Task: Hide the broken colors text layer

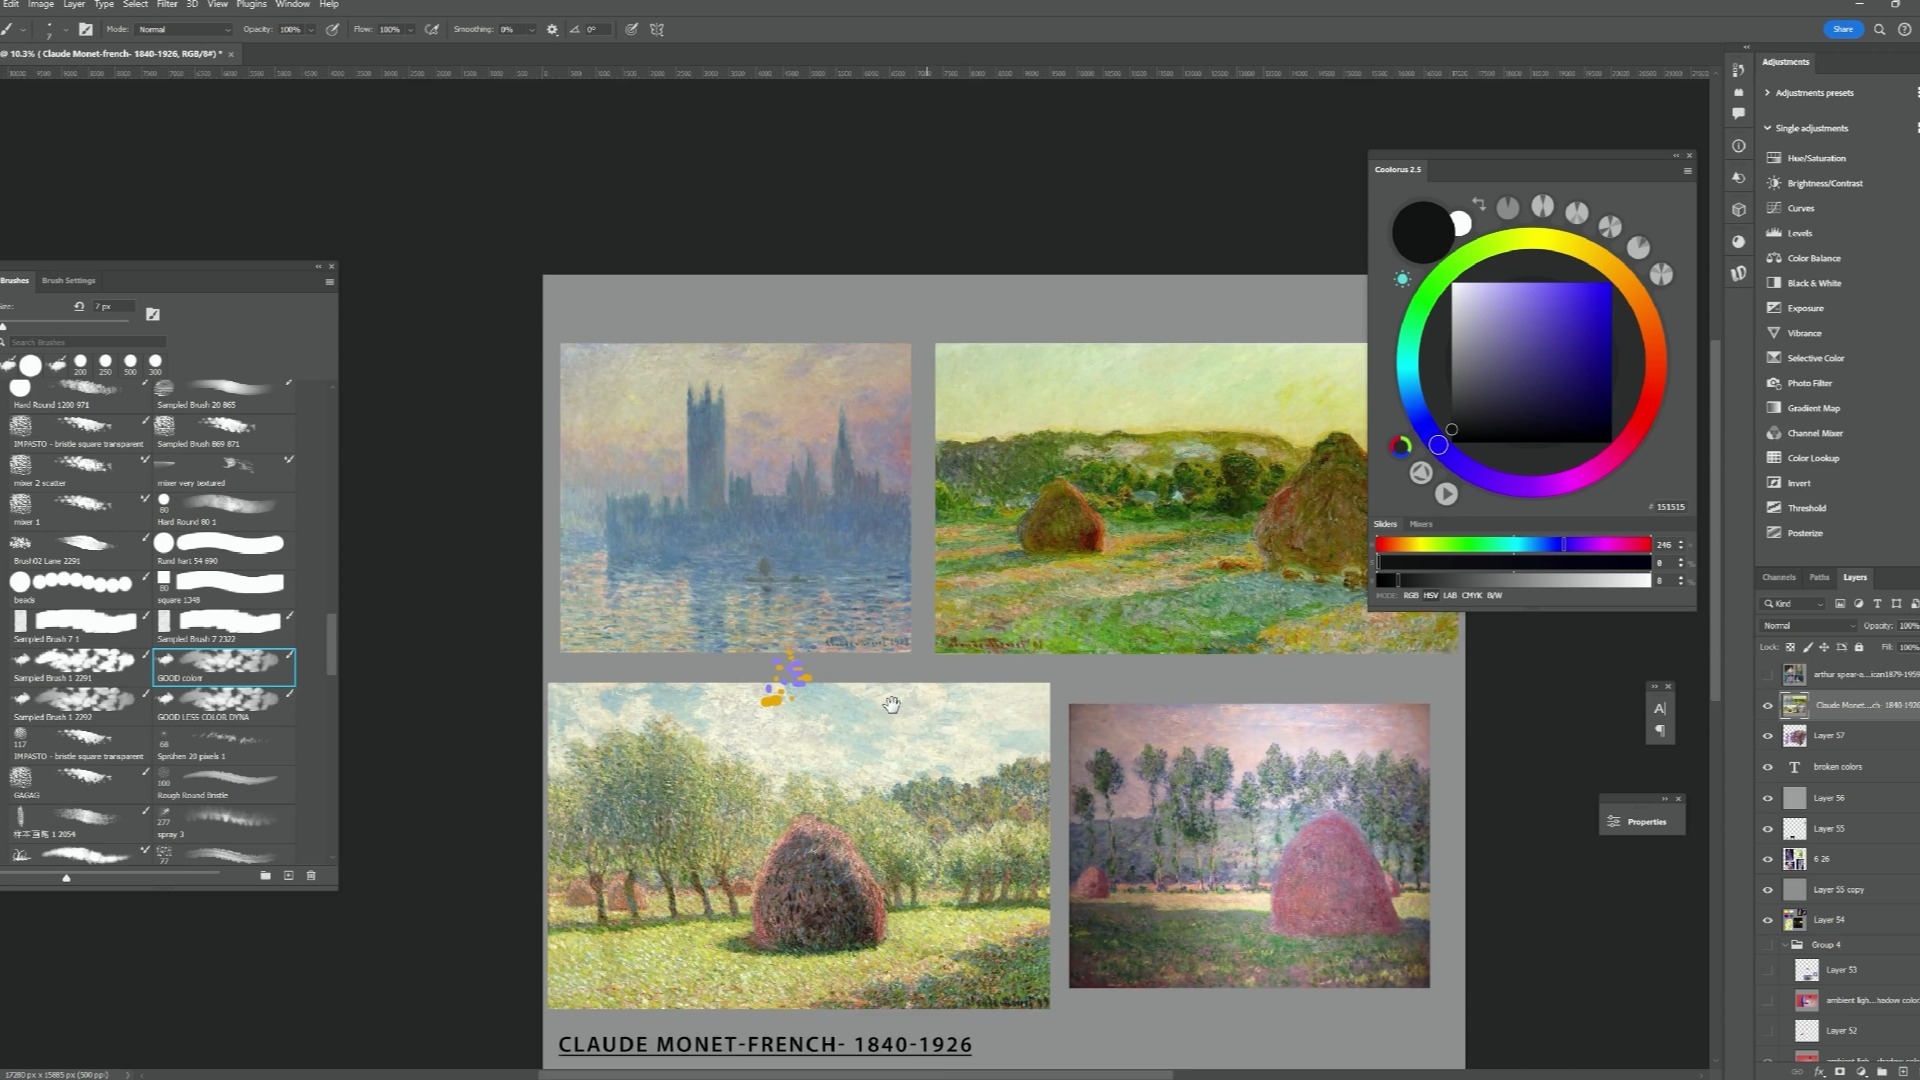Action: point(1767,768)
